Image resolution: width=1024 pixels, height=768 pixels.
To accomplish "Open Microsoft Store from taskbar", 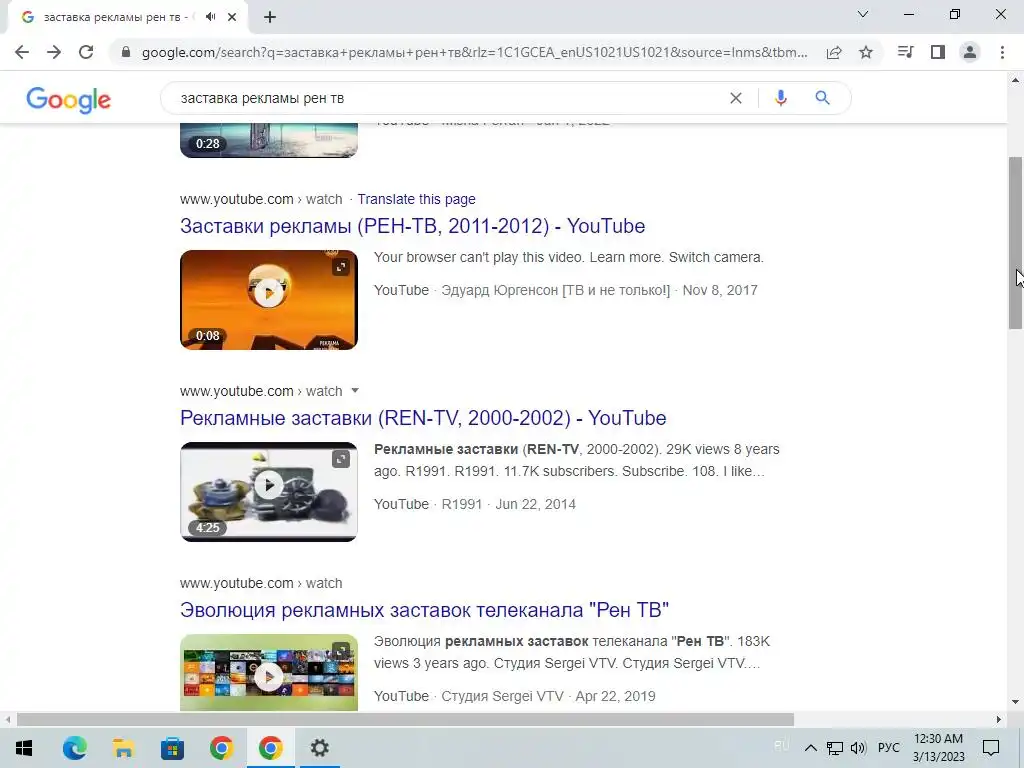I will coord(172,748).
